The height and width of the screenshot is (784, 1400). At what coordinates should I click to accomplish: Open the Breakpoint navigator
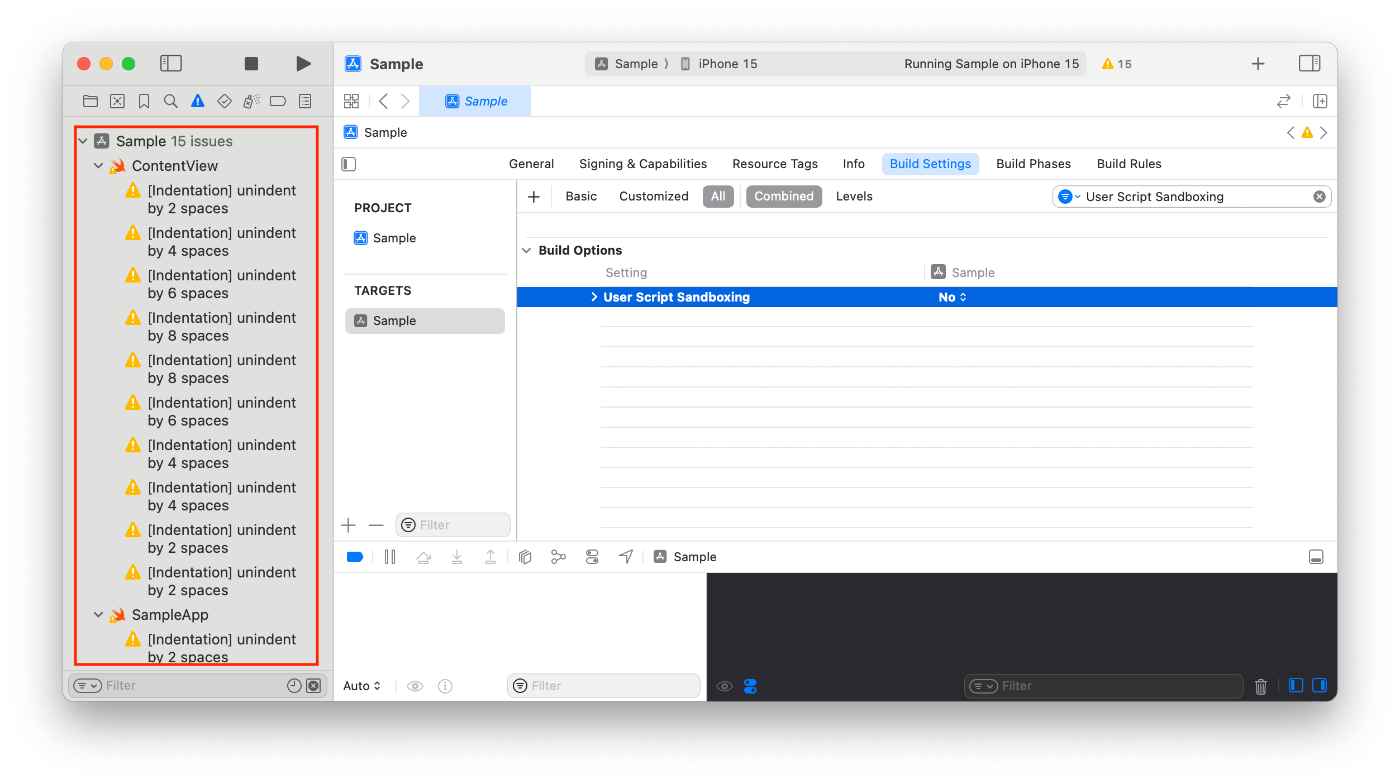pos(278,101)
